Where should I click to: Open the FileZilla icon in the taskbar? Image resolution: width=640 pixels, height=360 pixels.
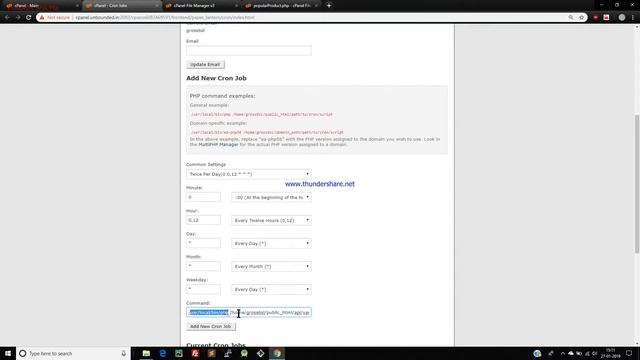(x=195, y=353)
